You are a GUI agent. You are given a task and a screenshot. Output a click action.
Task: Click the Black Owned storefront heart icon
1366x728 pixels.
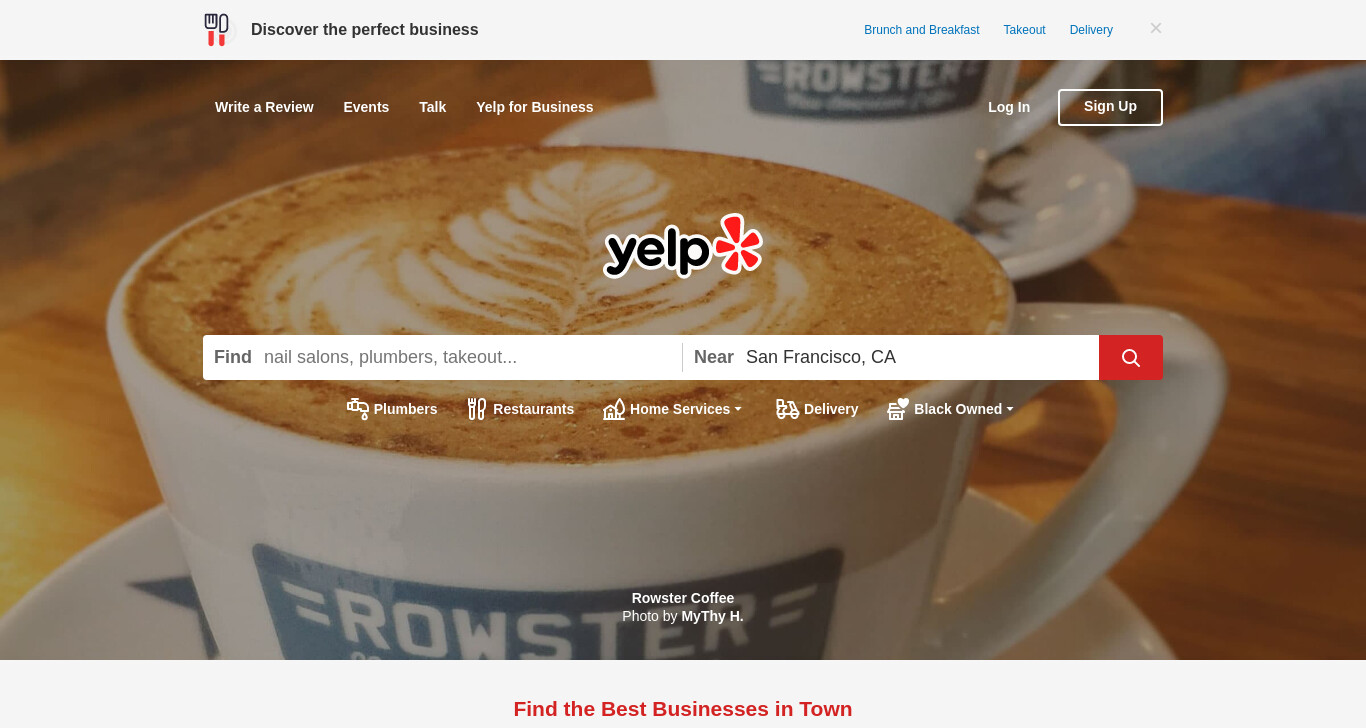pos(898,409)
